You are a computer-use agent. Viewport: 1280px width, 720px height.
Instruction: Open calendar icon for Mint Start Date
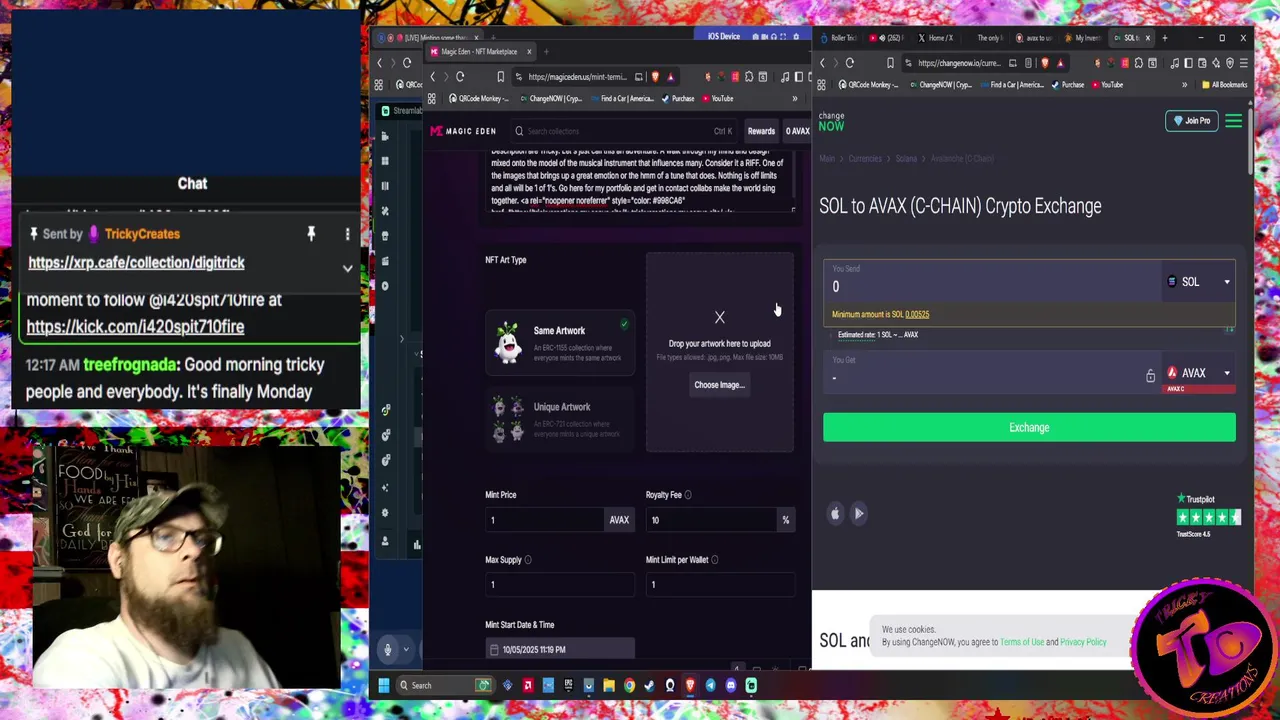coord(494,650)
